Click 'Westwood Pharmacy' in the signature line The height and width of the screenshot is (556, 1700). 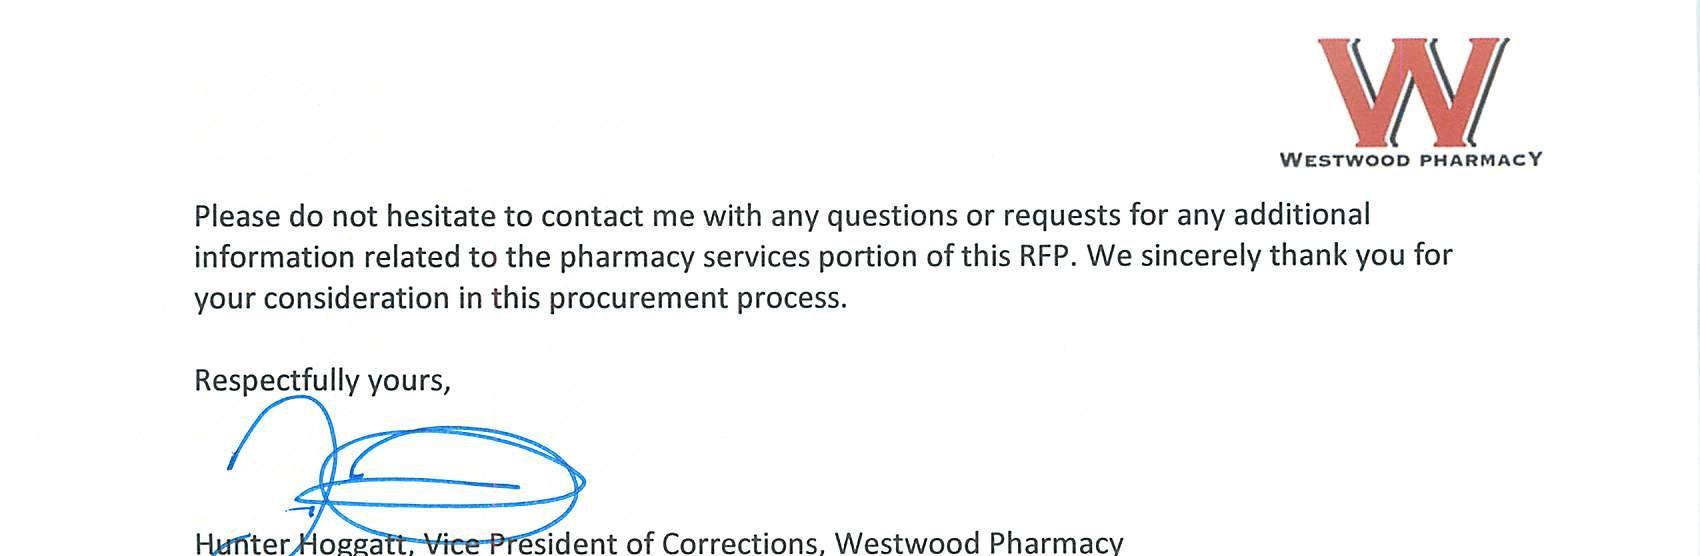coord(978,544)
